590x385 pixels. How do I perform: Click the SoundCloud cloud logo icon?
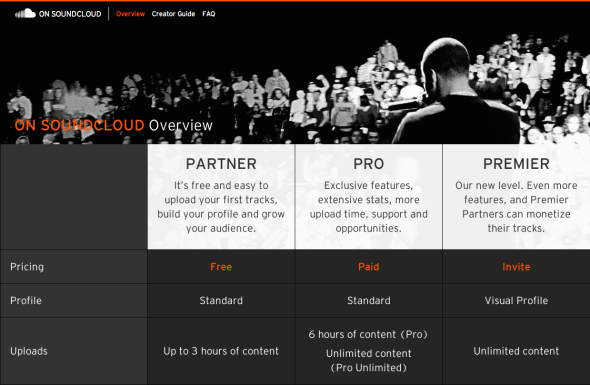coord(25,14)
